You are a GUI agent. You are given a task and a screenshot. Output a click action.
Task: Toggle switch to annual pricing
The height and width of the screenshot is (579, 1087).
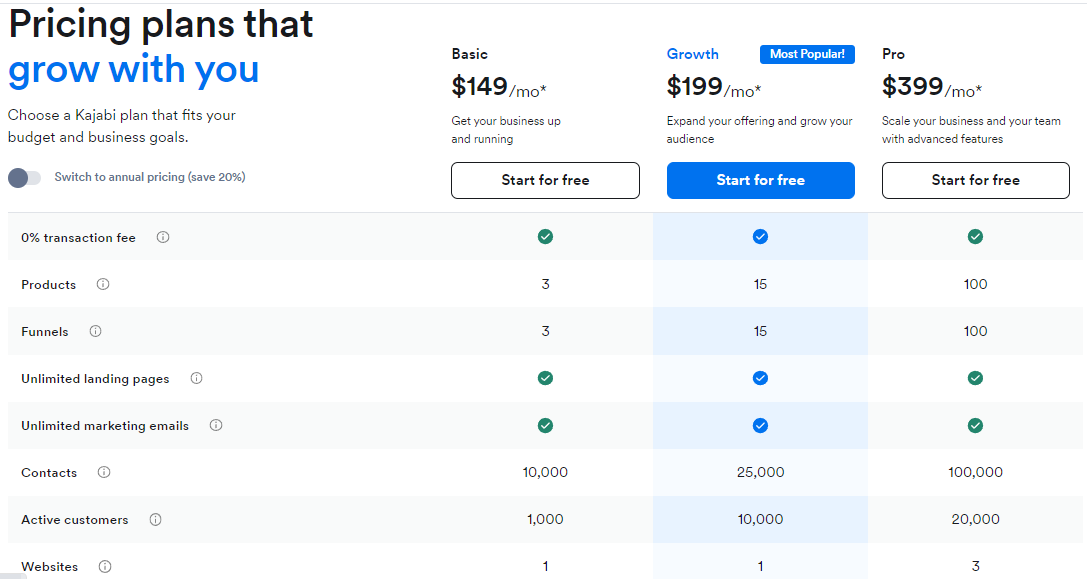coord(24,178)
